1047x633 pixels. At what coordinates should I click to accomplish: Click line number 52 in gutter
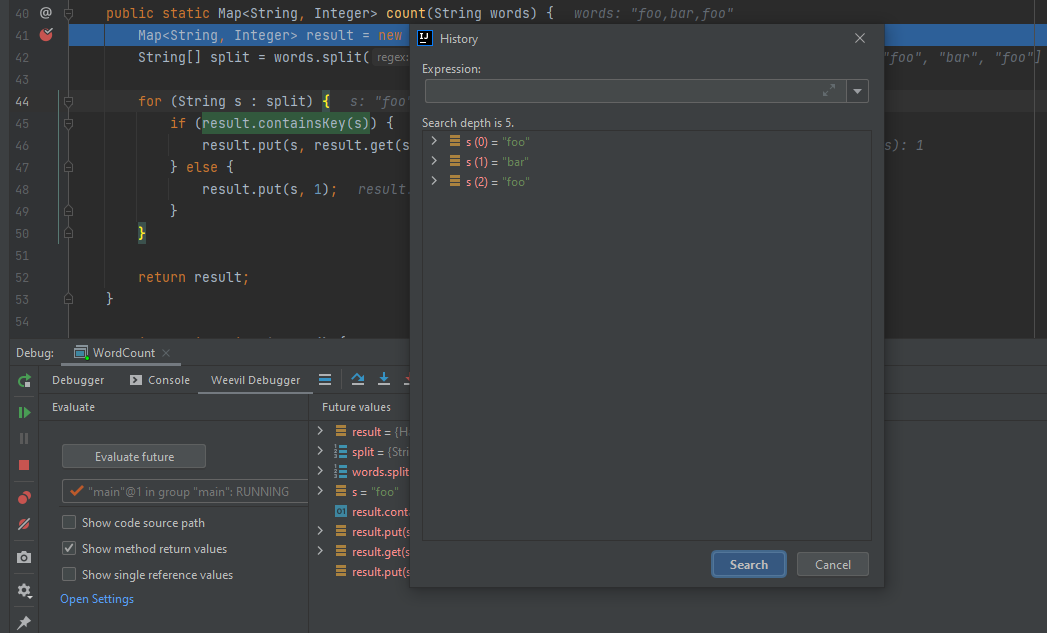point(22,277)
